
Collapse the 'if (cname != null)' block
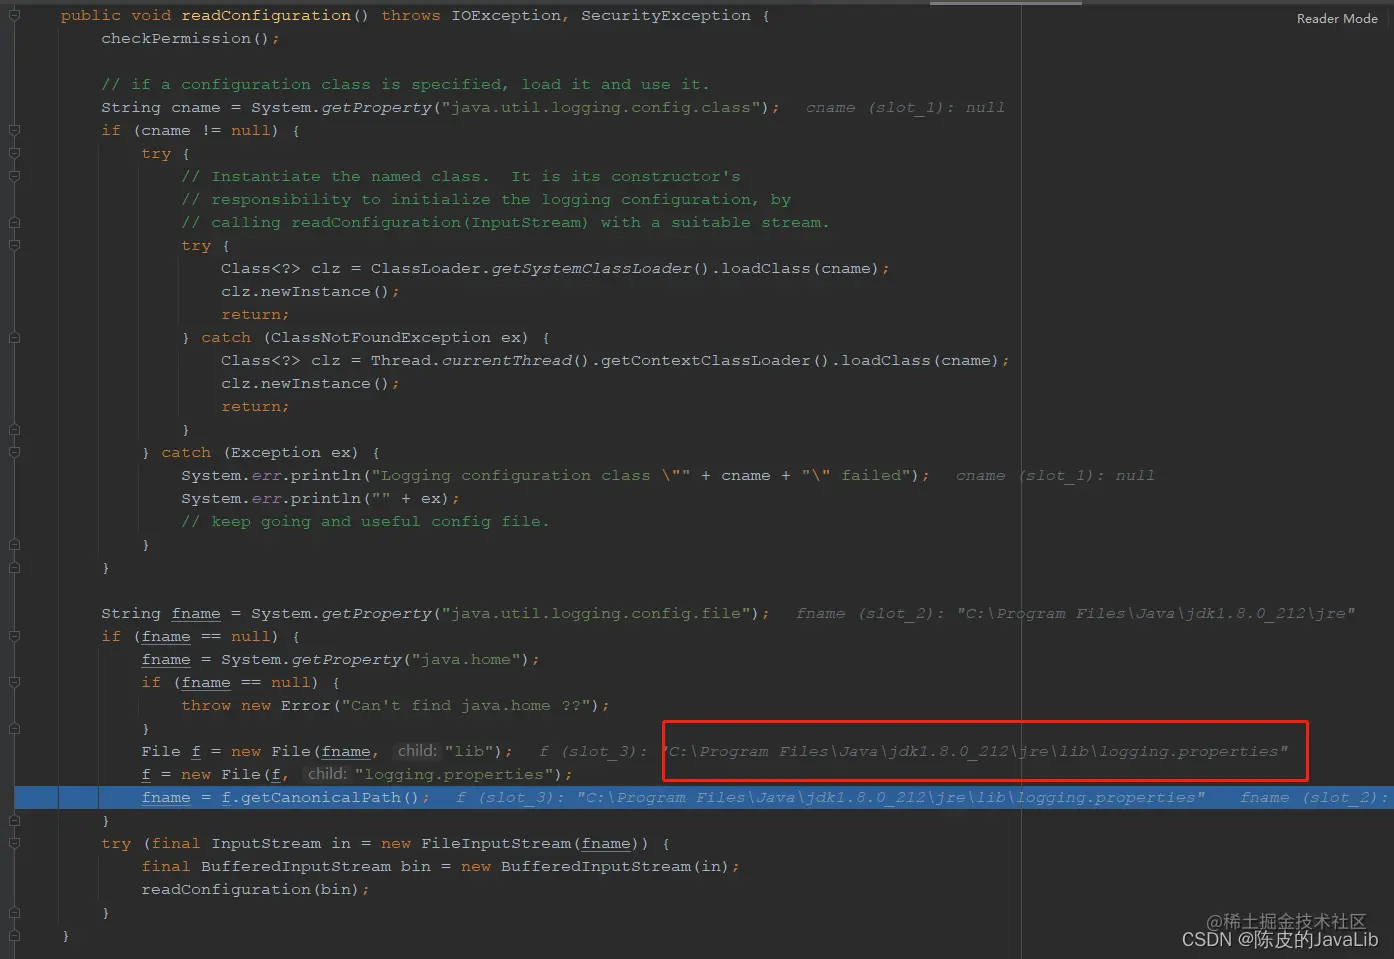[14, 130]
